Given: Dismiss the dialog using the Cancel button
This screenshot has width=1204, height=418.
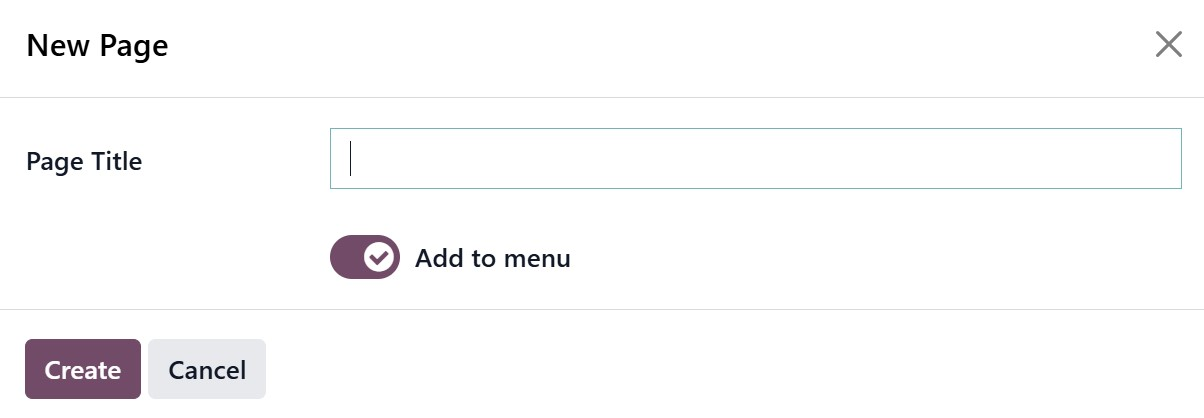Looking at the screenshot, I should 207,370.
